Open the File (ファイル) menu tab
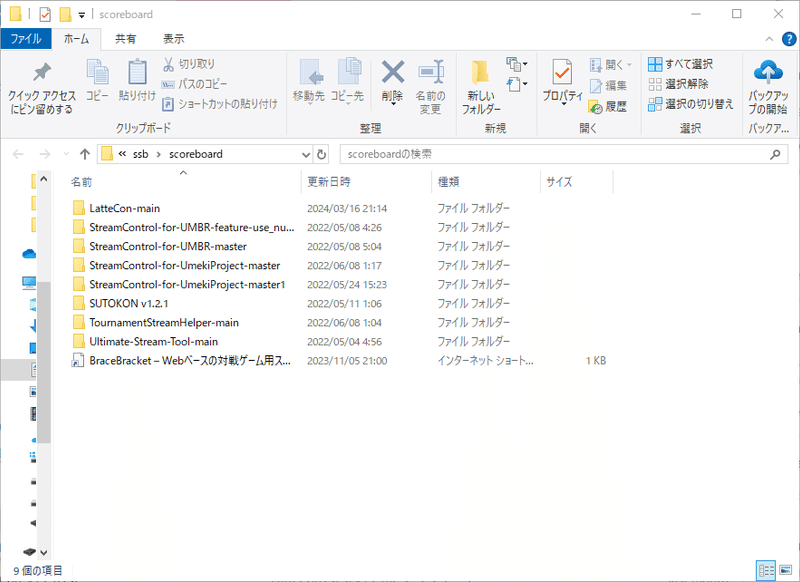 pos(26,39)
